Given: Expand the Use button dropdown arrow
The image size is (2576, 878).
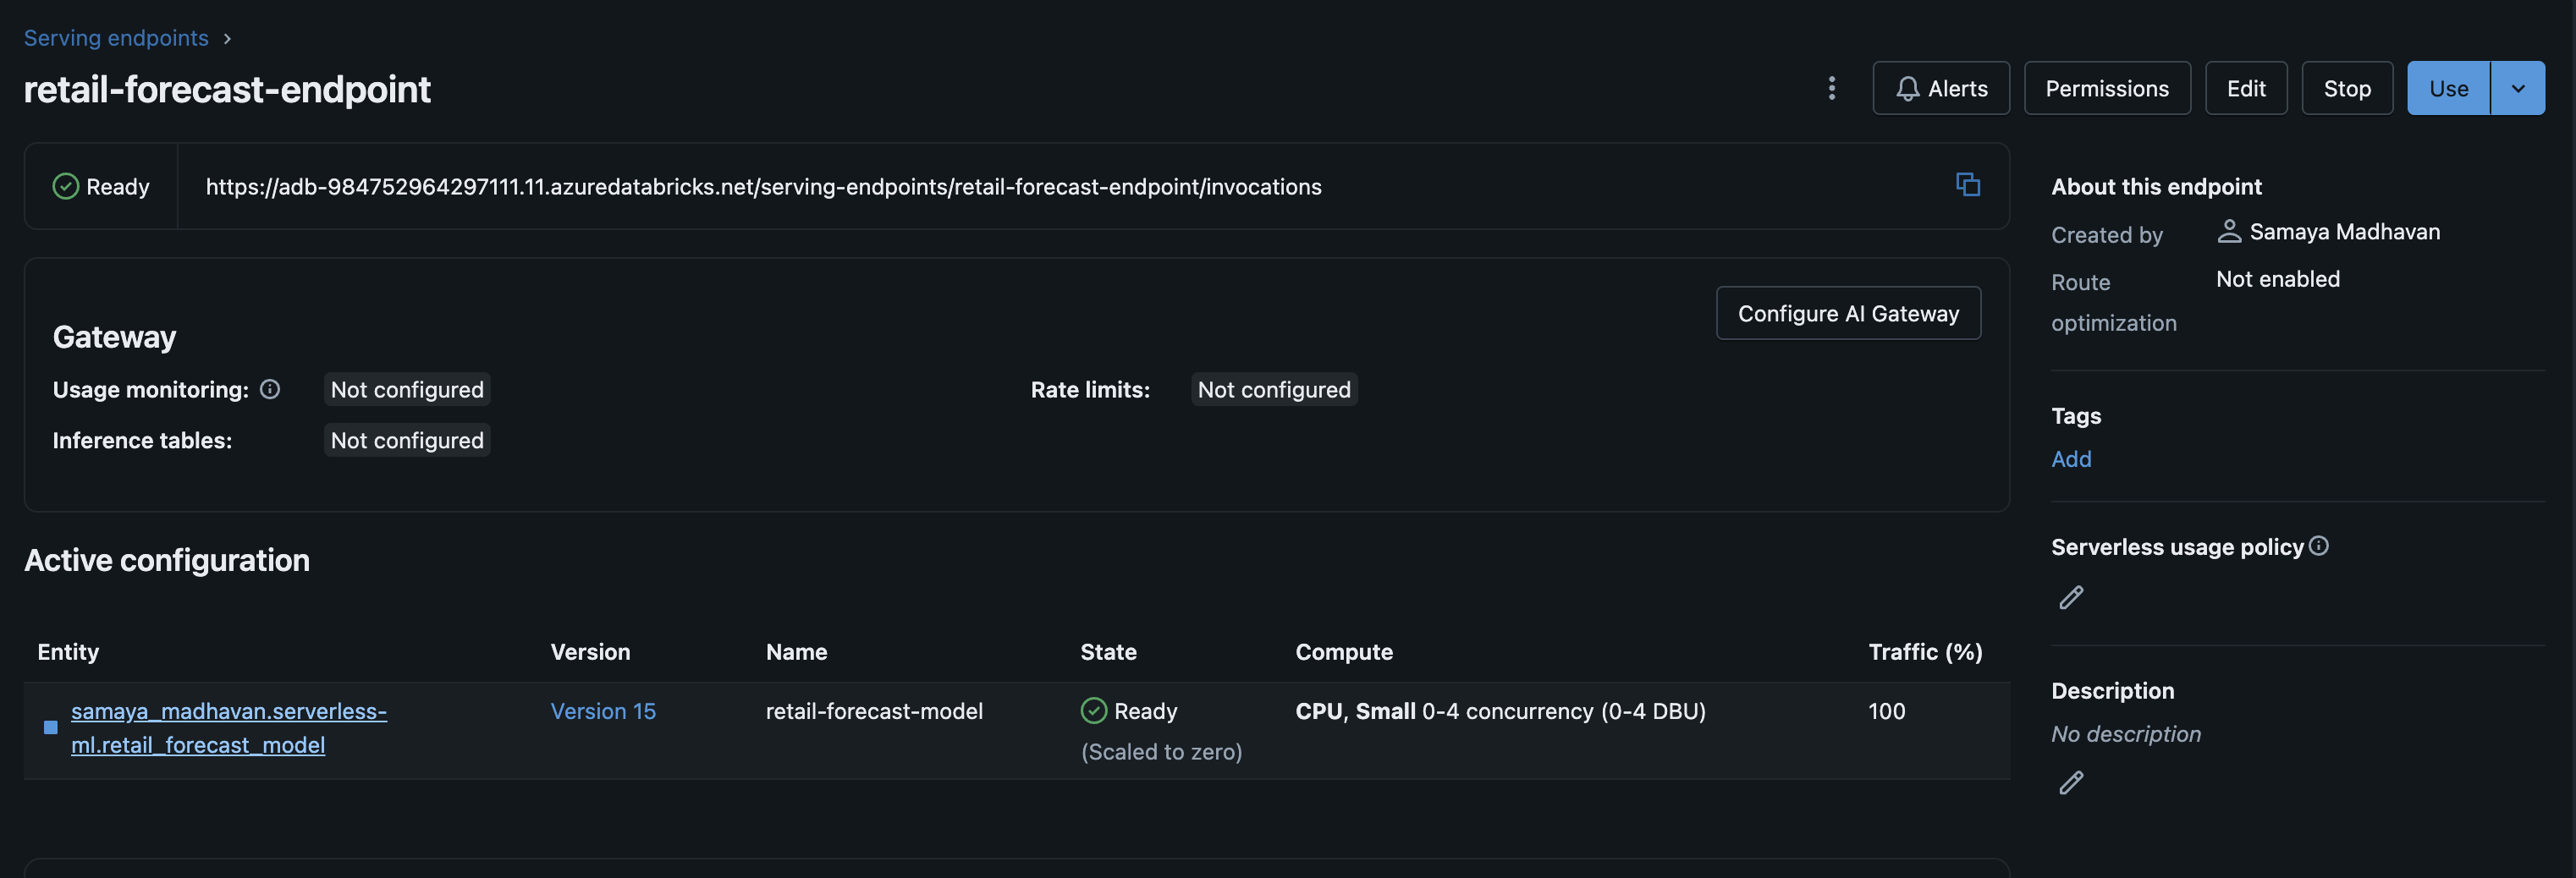Looking at the screenshot, I should (2518, 88).
